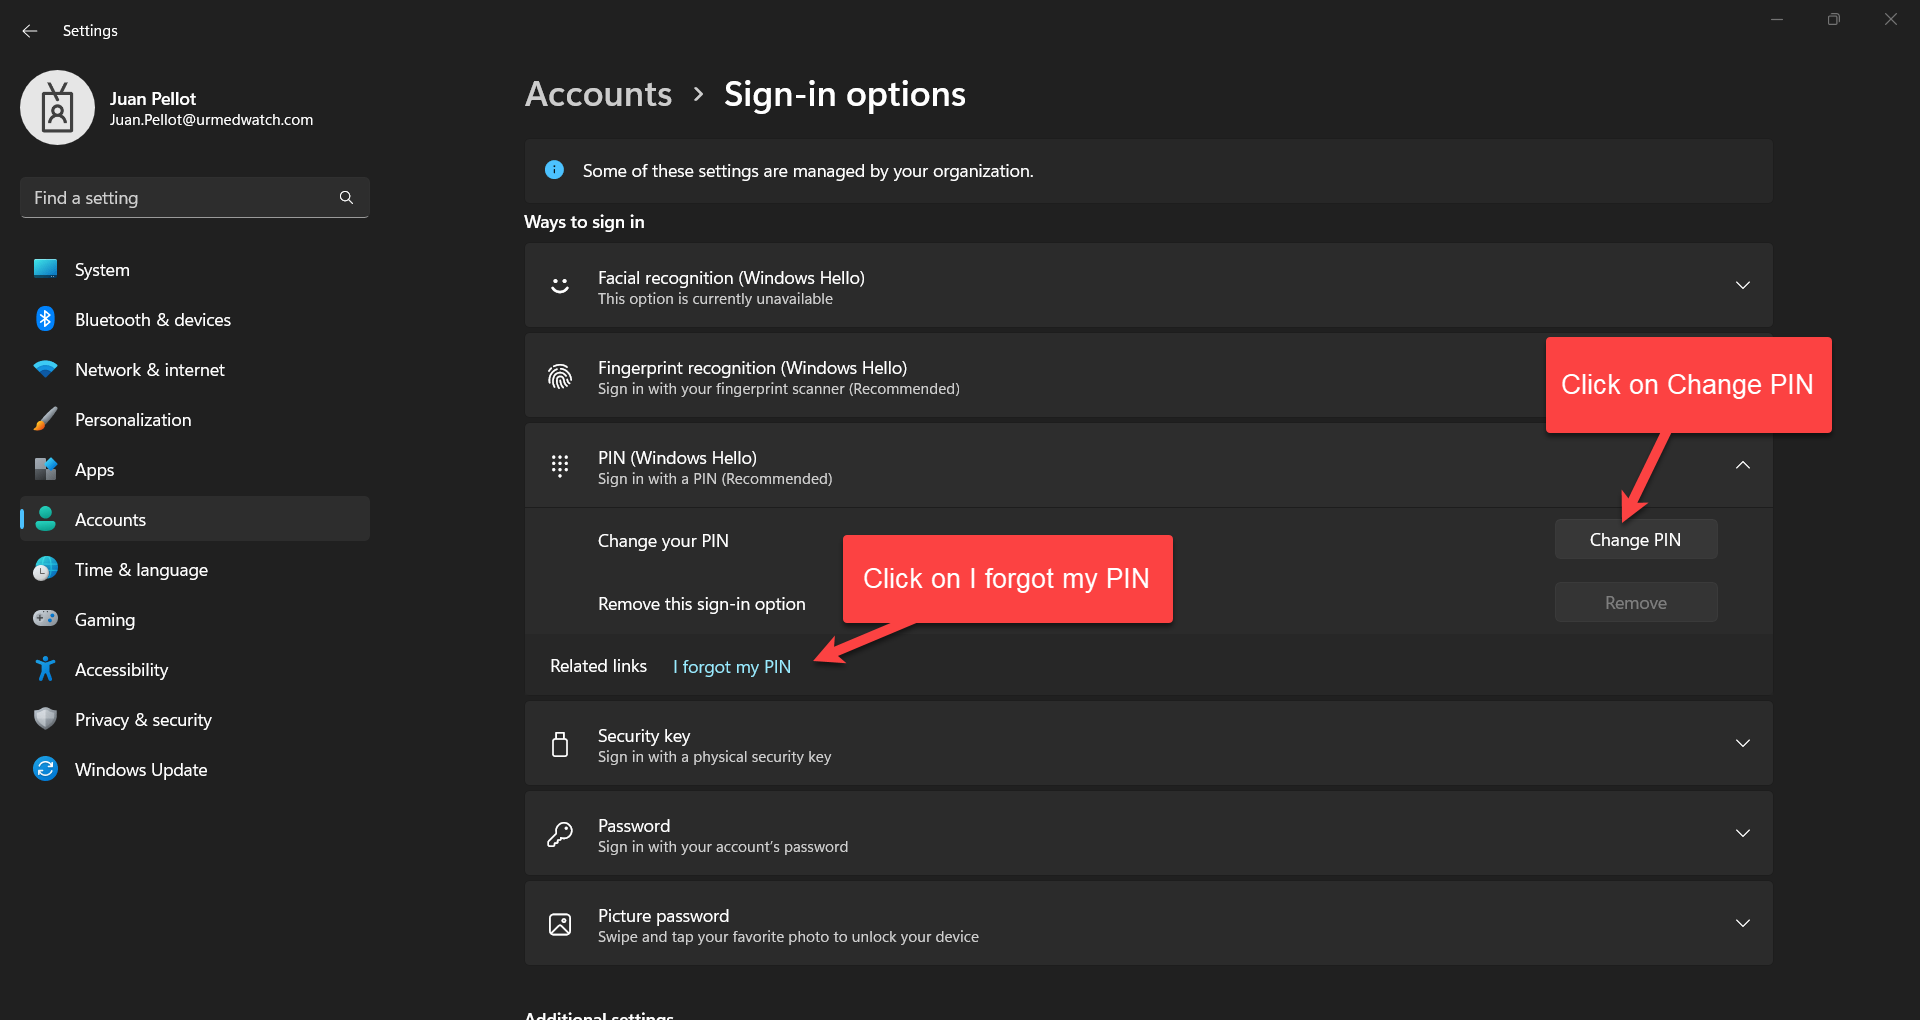
Task: Collapse the PIN (Windows Hello) section
Action: (x=1742, y=466)
